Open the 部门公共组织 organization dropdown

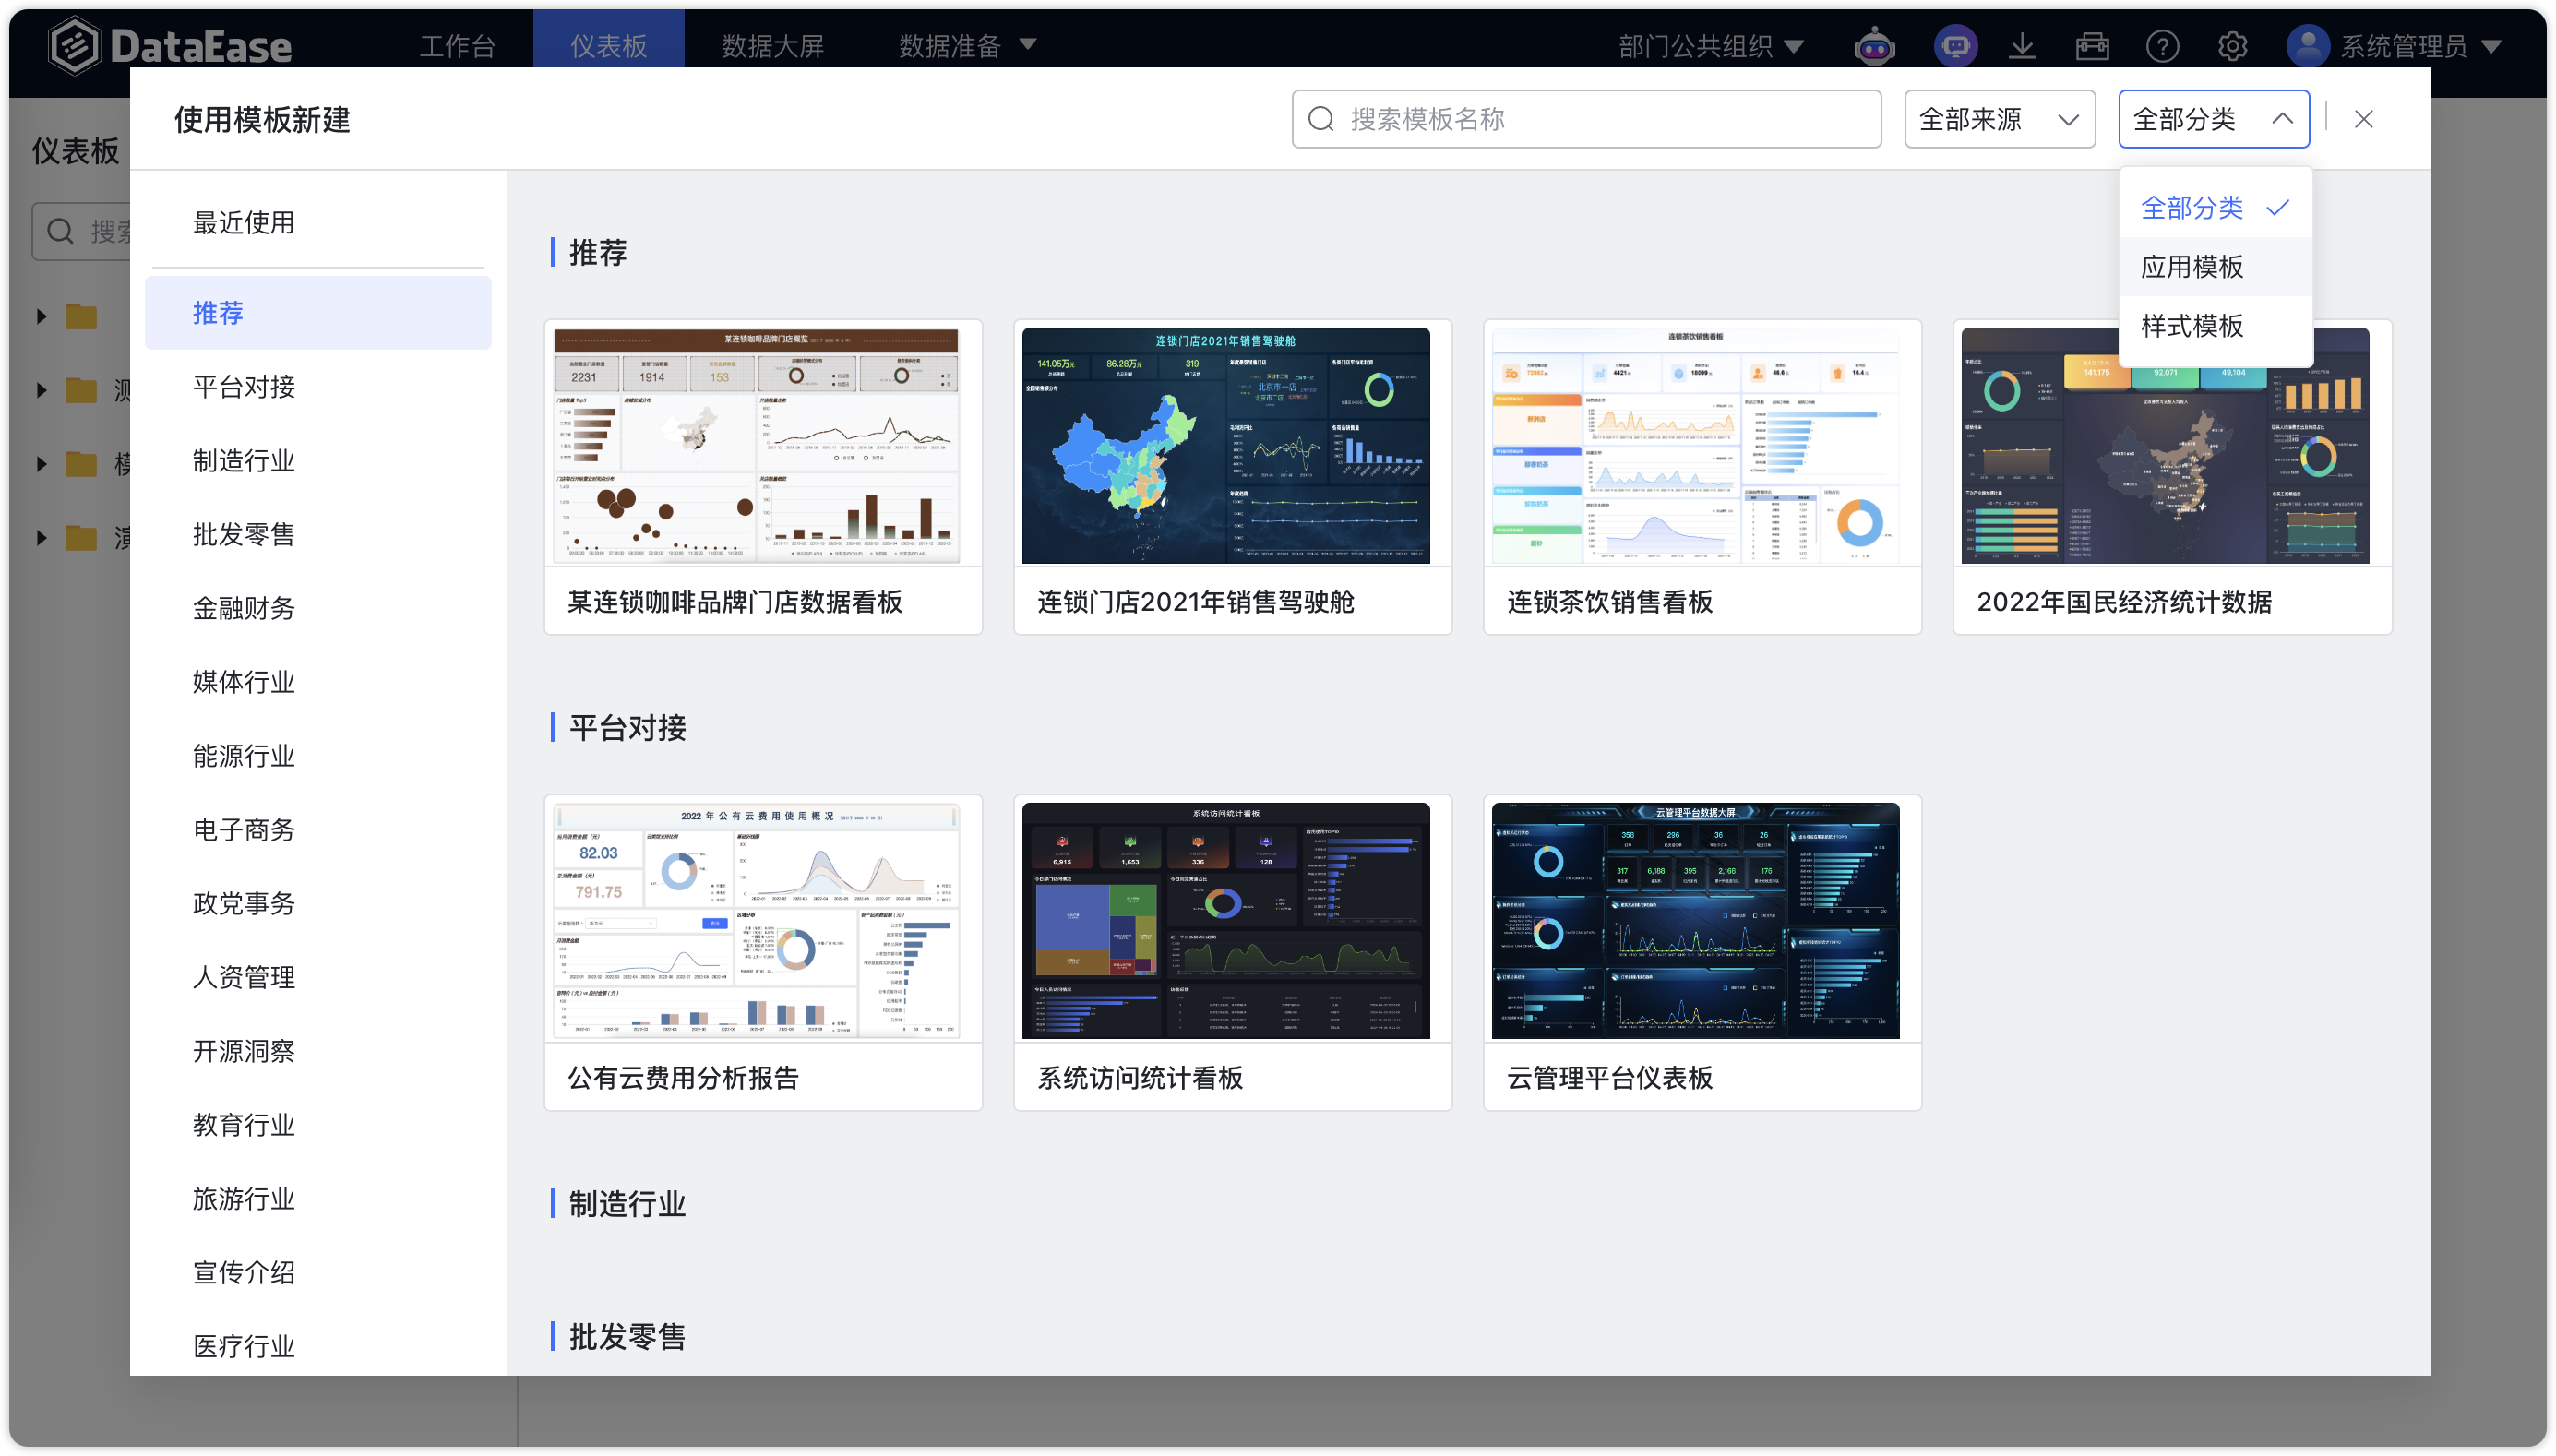pos(1711,46)
